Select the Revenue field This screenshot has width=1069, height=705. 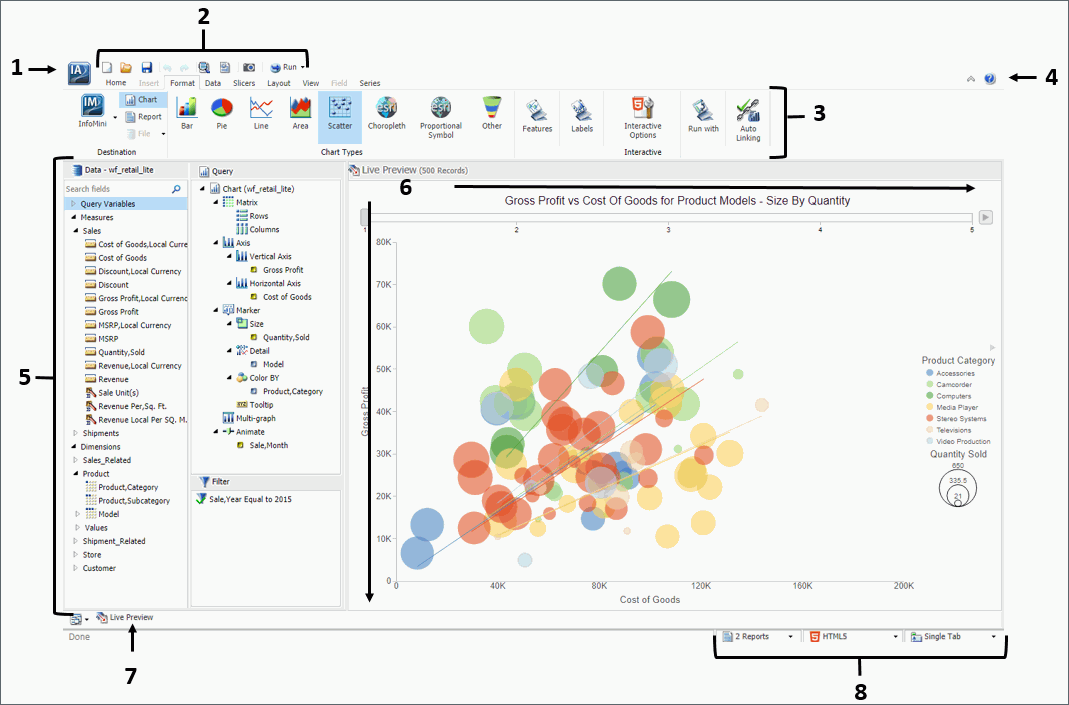click(107, 379)
